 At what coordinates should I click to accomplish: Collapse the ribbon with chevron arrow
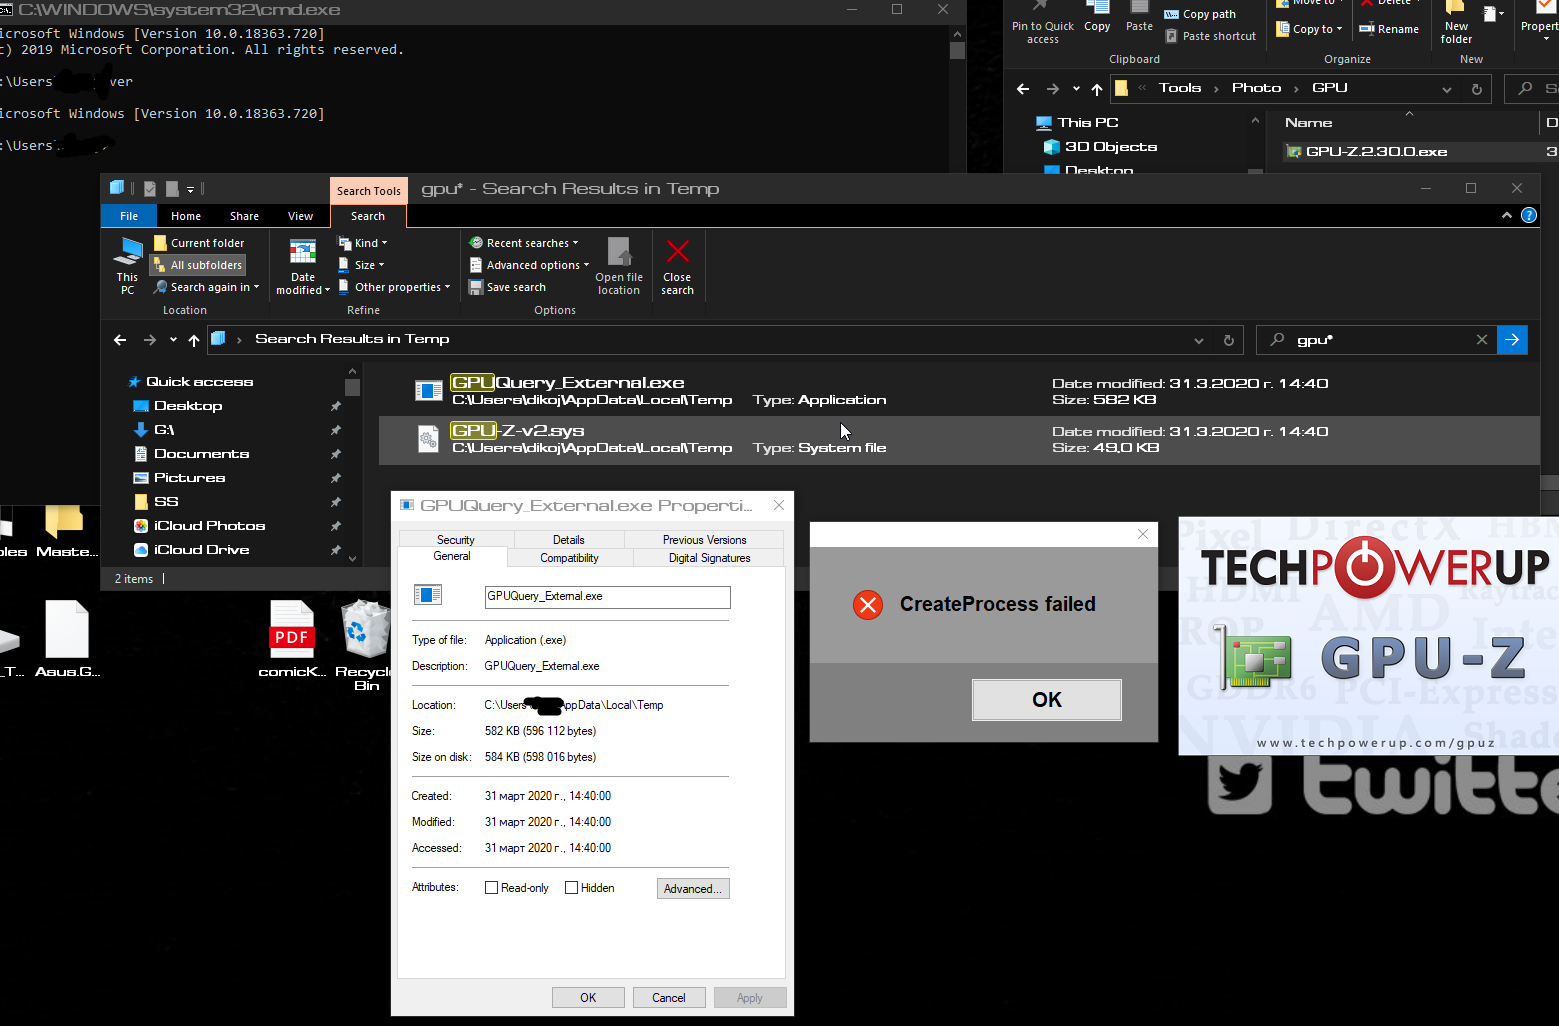tap(1507, 215)
